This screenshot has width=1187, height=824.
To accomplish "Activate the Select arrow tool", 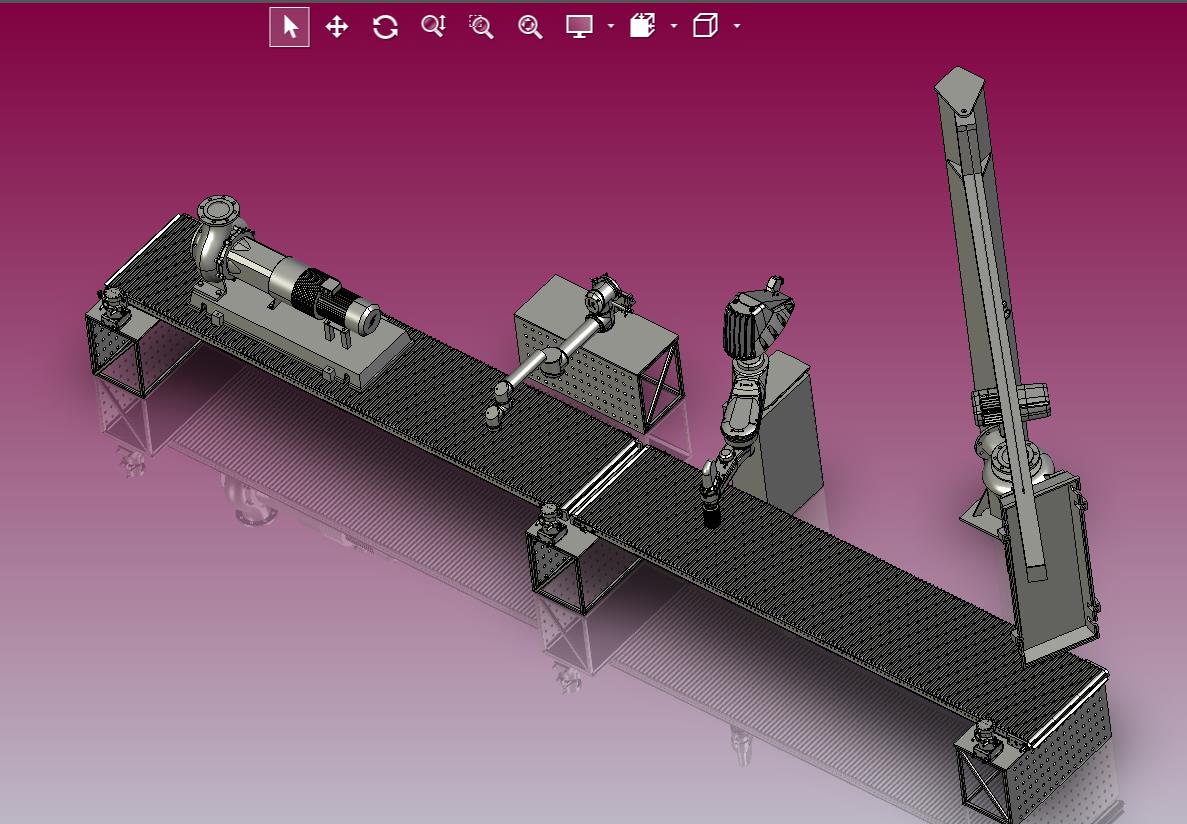I will click(x=289, y=27).
